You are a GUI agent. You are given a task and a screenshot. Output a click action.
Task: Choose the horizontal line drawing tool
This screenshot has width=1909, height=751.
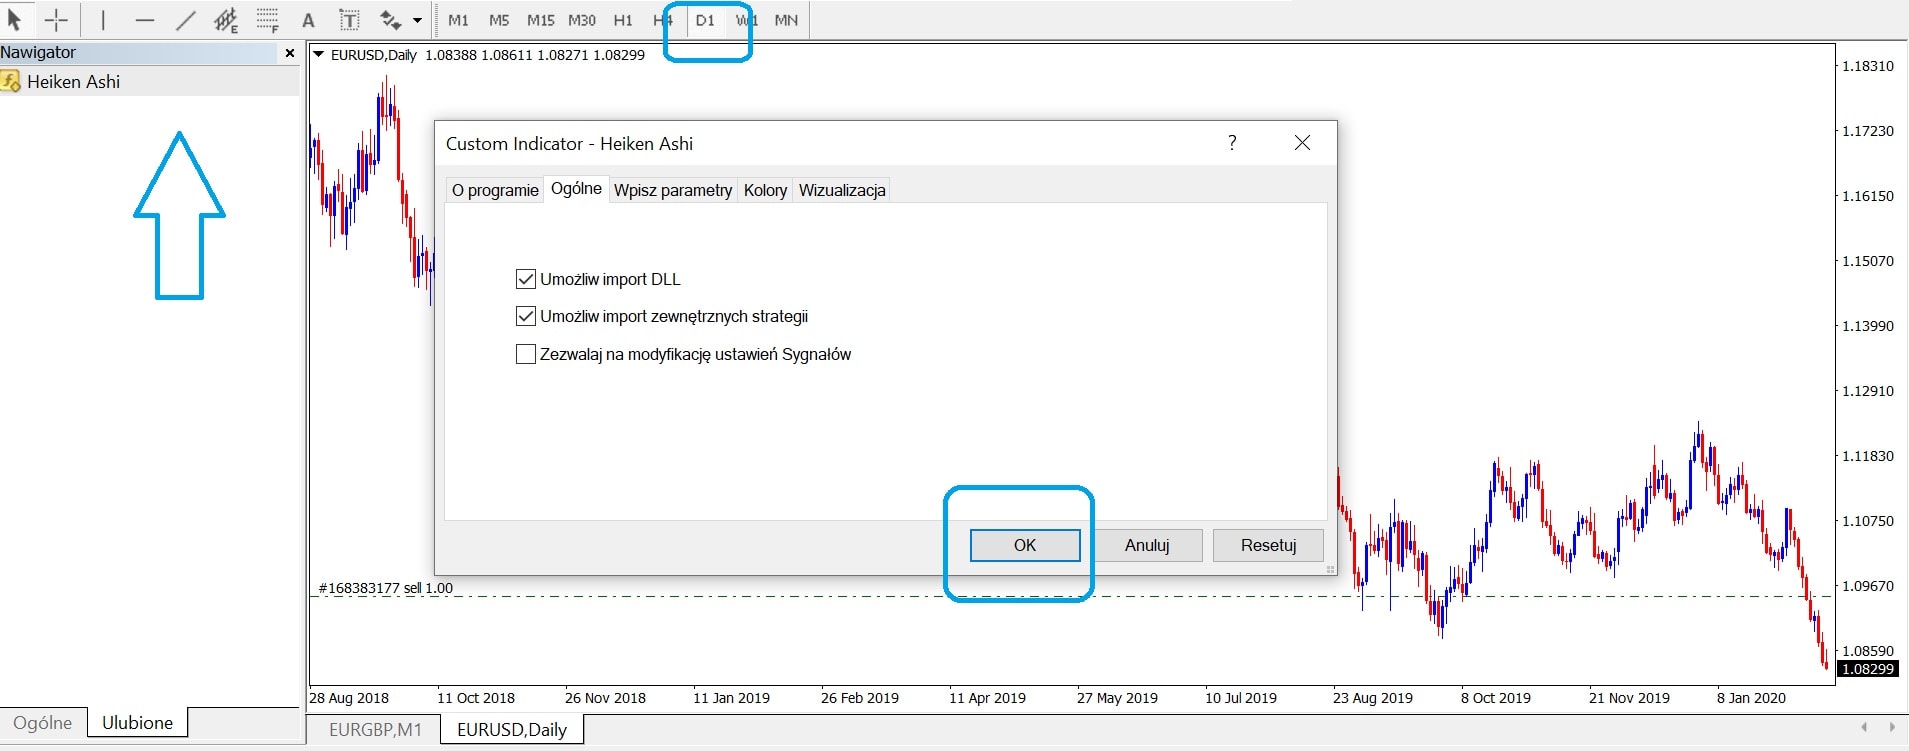point(145,19)
